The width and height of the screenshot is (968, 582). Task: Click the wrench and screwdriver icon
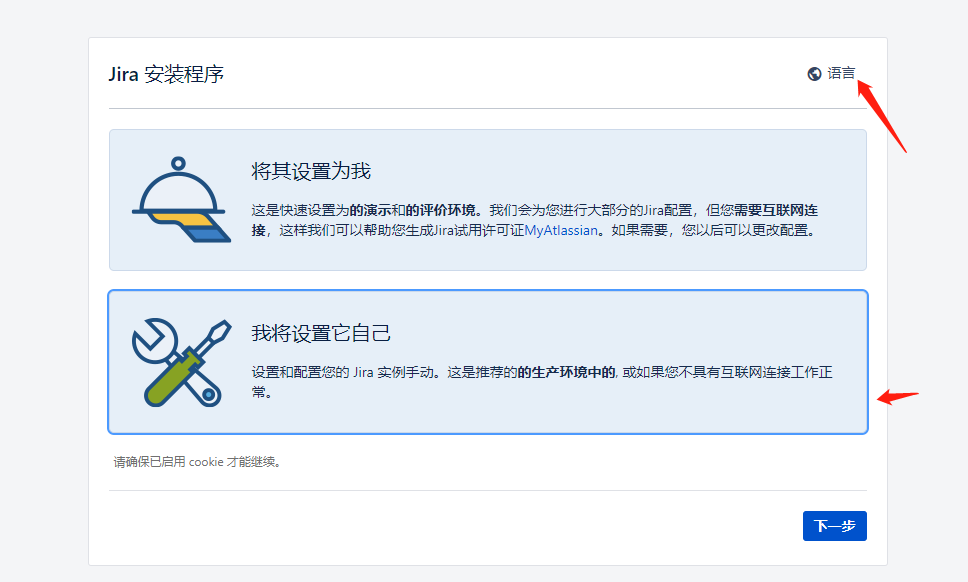click(x=182, y=362)
